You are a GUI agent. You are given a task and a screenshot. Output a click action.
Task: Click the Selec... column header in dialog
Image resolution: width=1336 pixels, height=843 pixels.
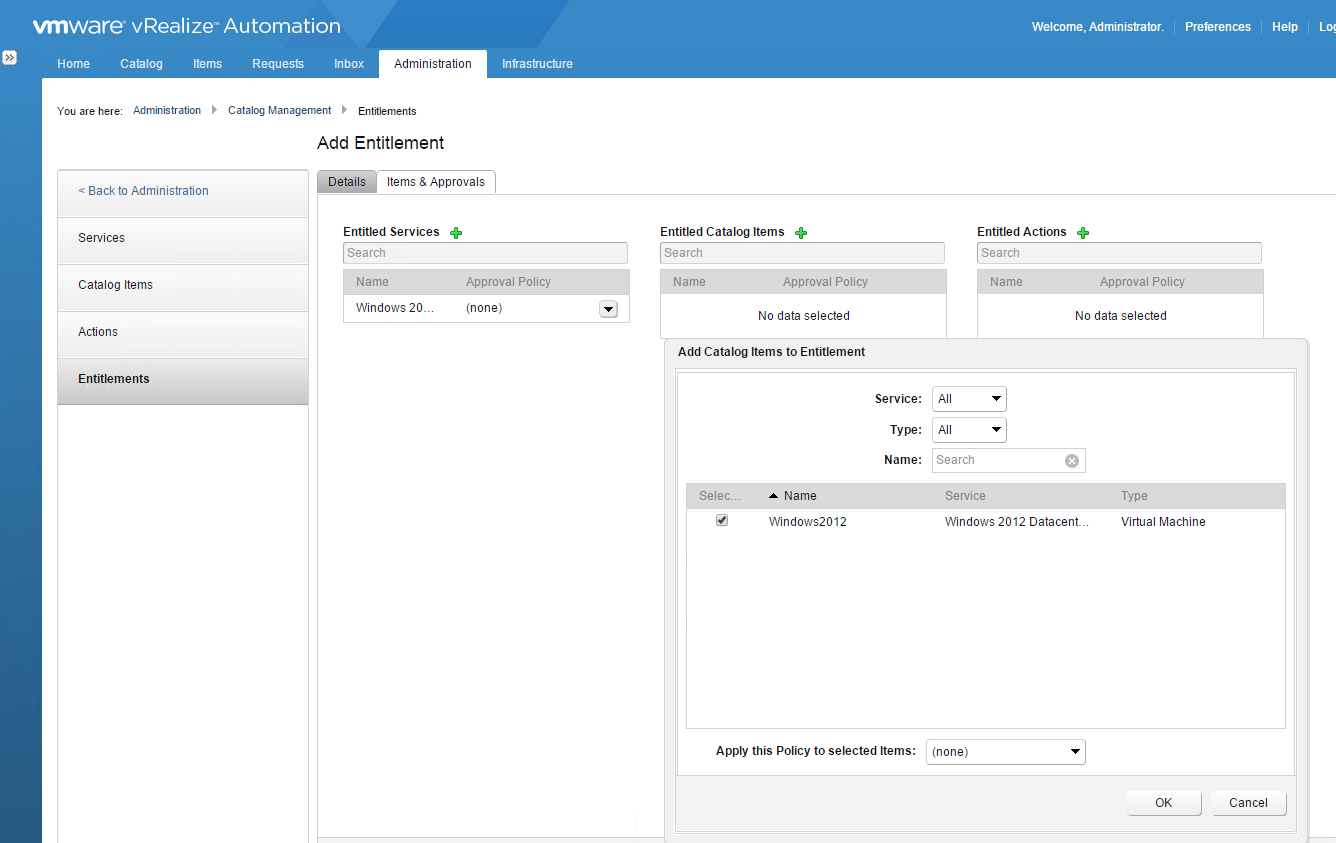[720, 496]
